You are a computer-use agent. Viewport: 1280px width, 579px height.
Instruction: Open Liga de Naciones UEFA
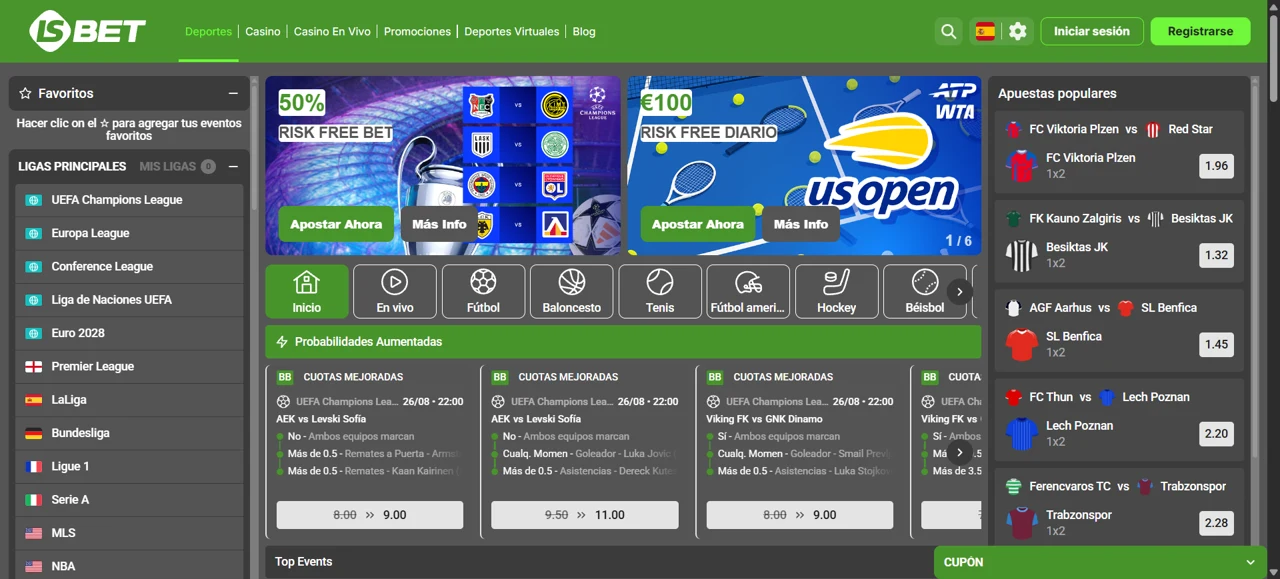pyautogui.click(x=130, y=300)
